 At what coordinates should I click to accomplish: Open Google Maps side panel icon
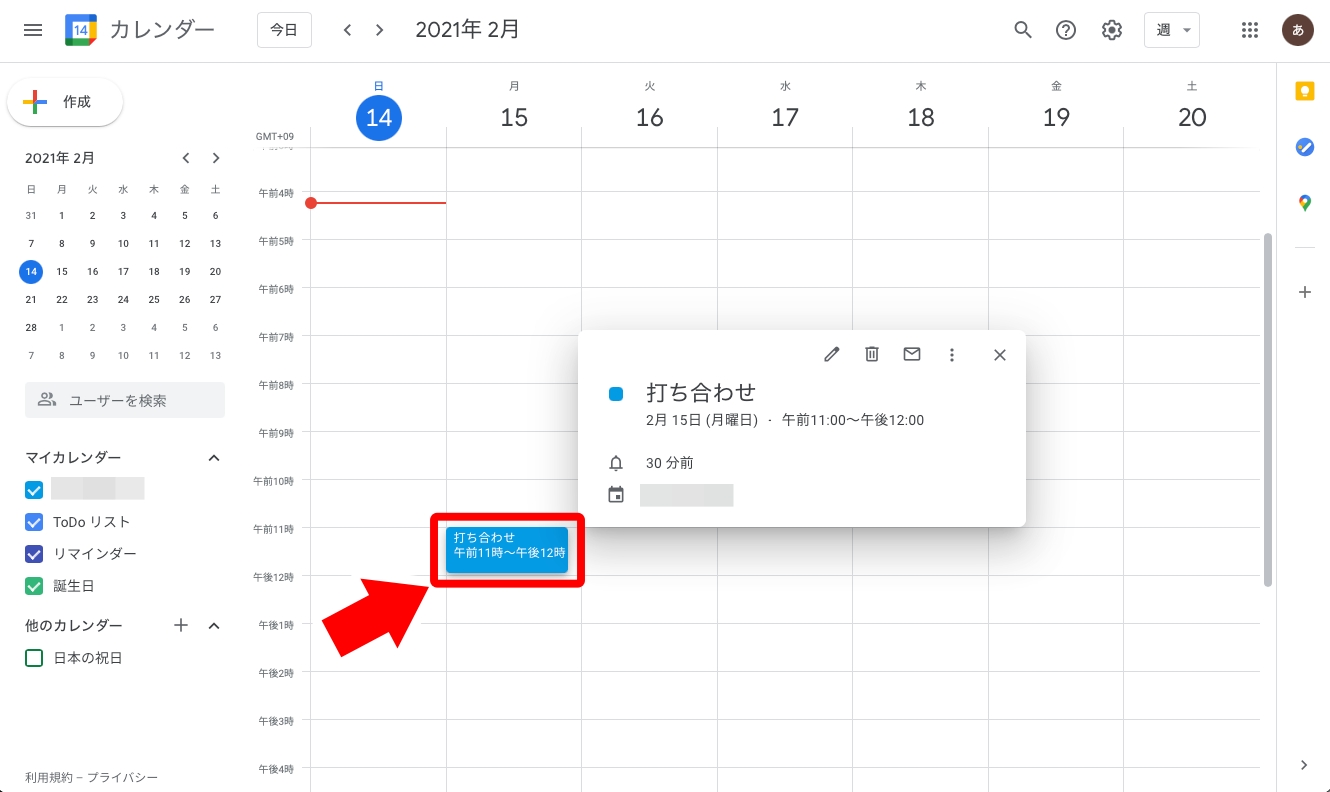(x=1304, y=203)
